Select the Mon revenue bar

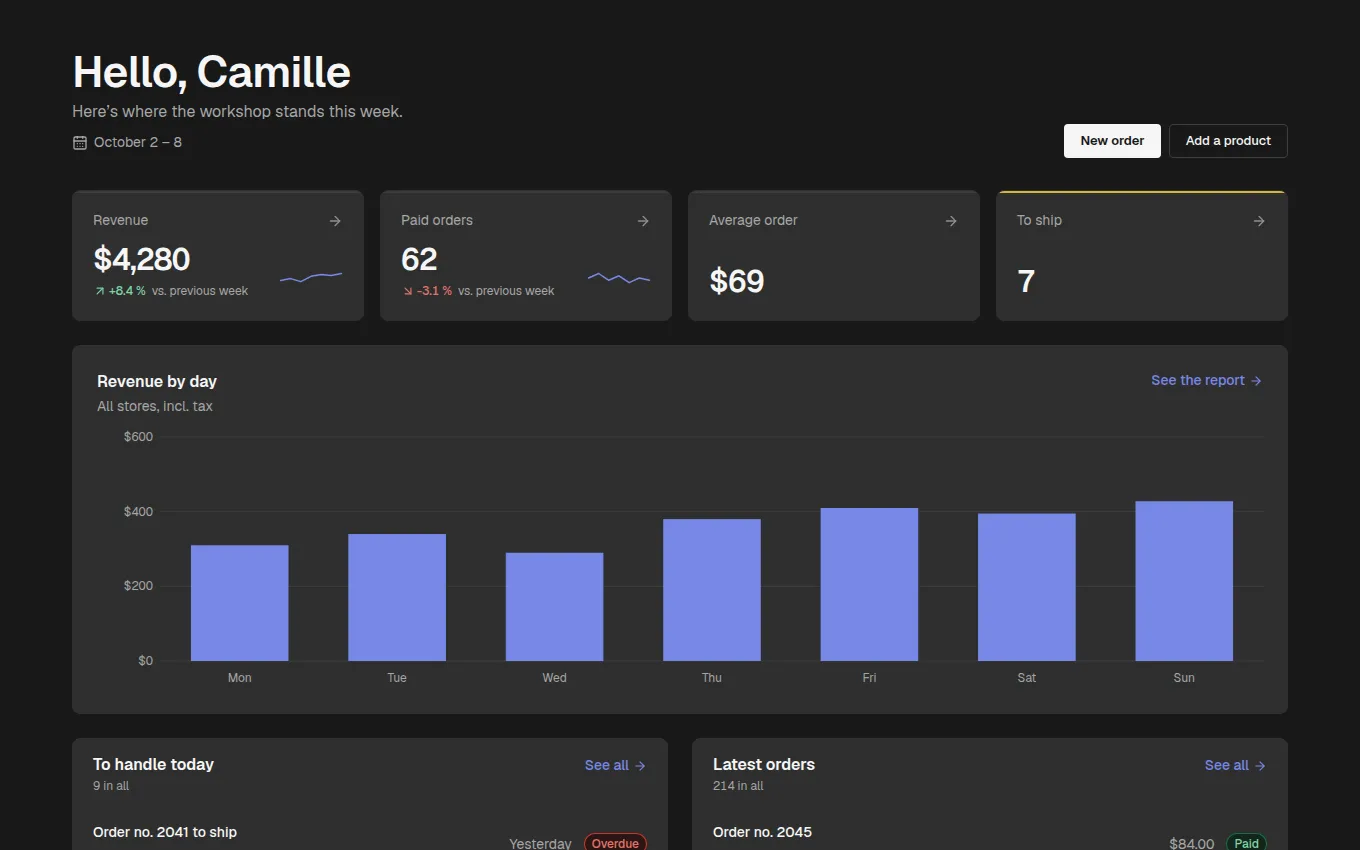240,603
